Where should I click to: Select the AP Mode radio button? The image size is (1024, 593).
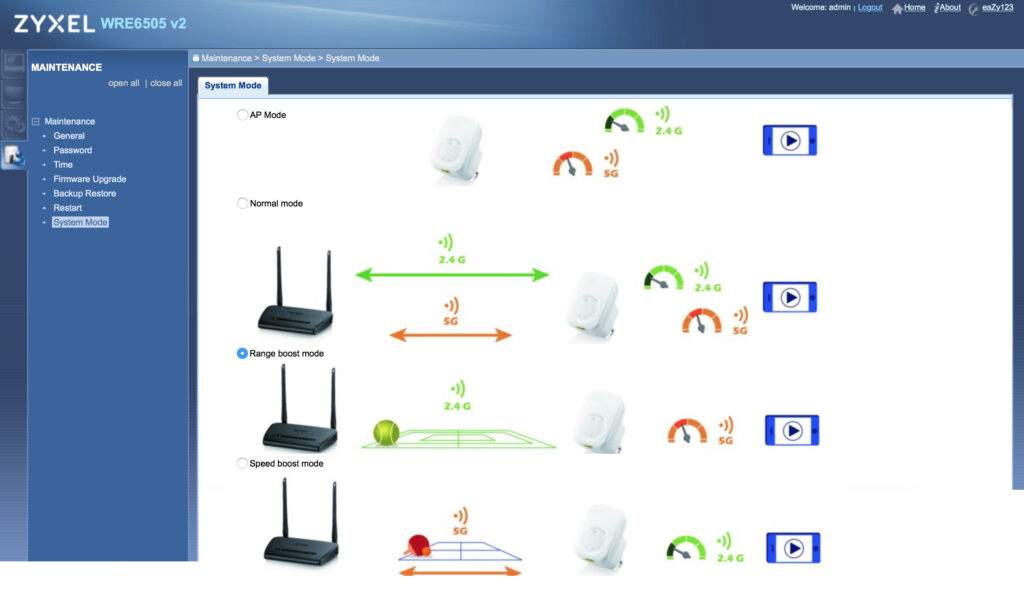tap(242, 115)
